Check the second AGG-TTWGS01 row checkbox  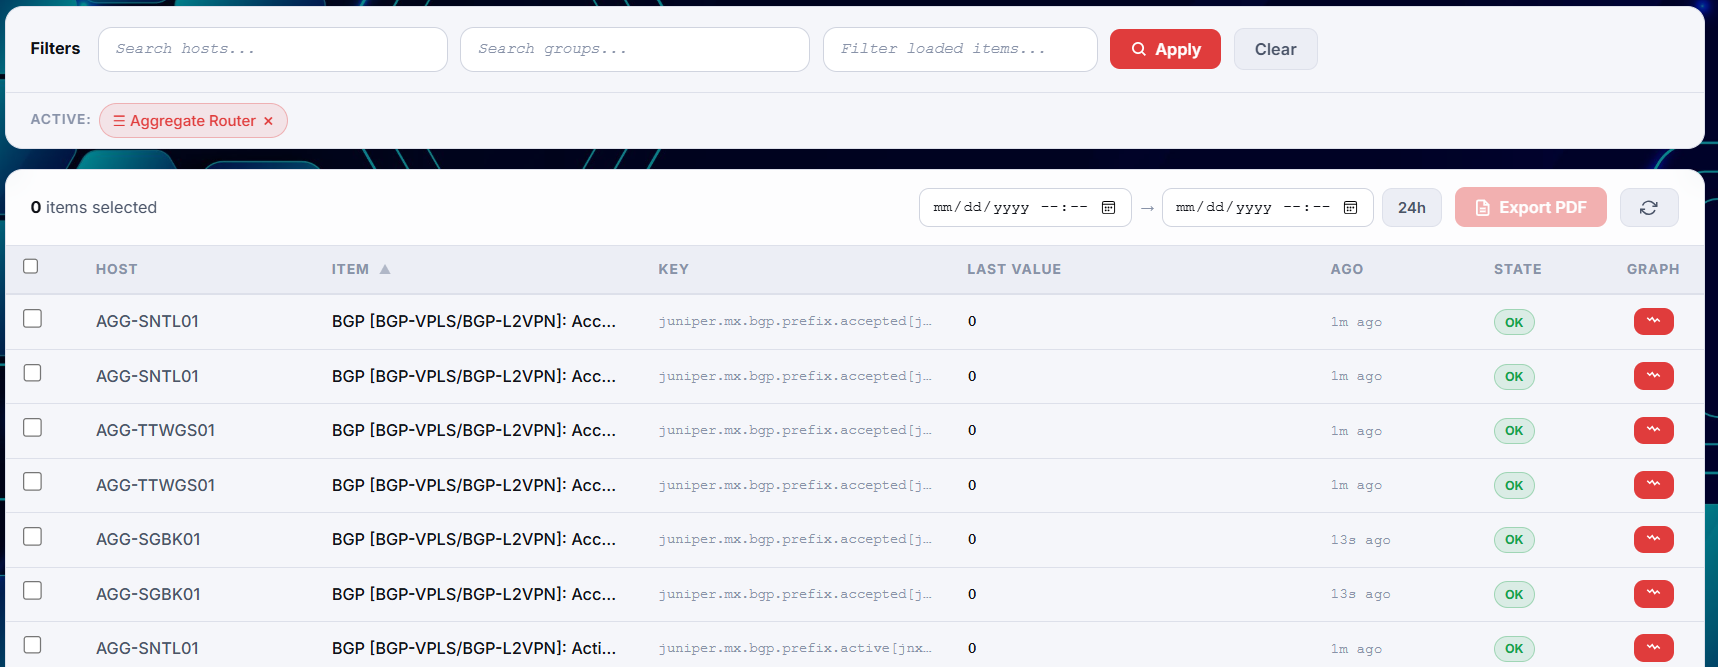click(x=33, y=482)
